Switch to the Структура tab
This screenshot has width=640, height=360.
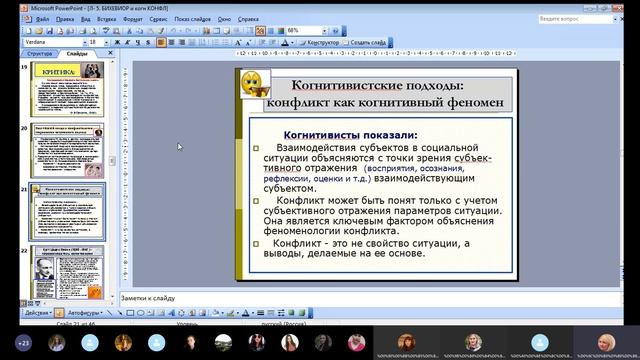(40, 53)
